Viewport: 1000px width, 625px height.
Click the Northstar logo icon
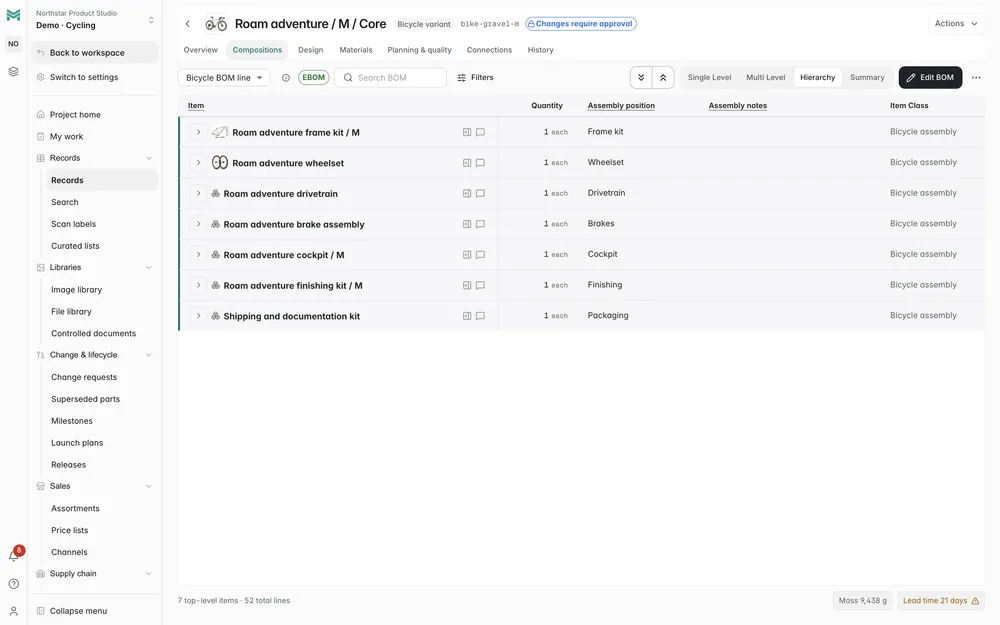(x=13, y=15)
